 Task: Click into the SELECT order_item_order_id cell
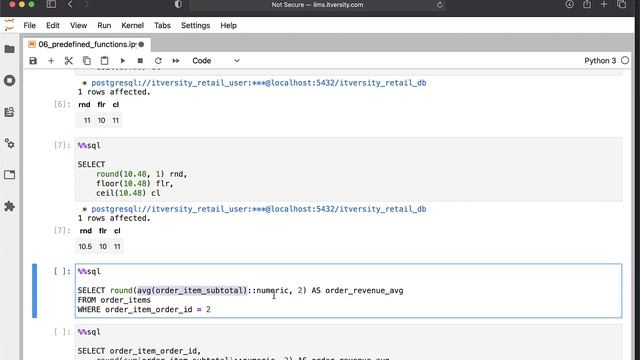(x=349, y=342)
